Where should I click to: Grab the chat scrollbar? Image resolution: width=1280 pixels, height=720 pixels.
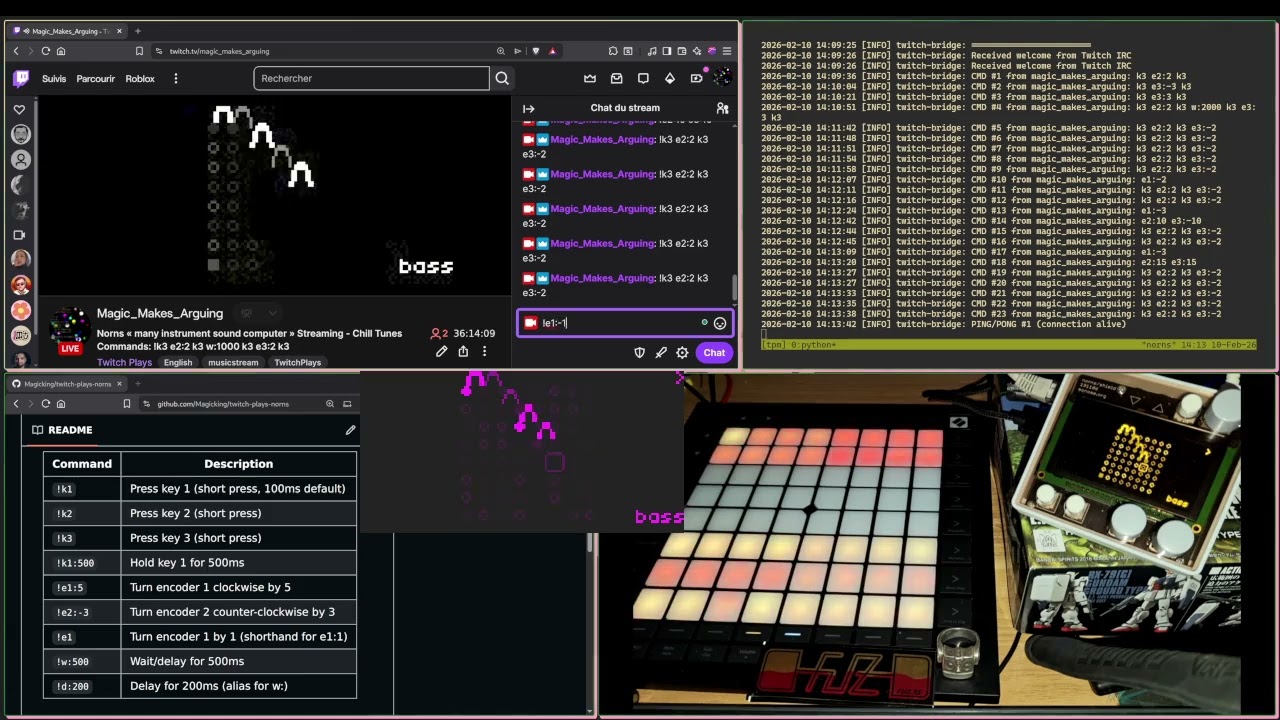point(735,290)
